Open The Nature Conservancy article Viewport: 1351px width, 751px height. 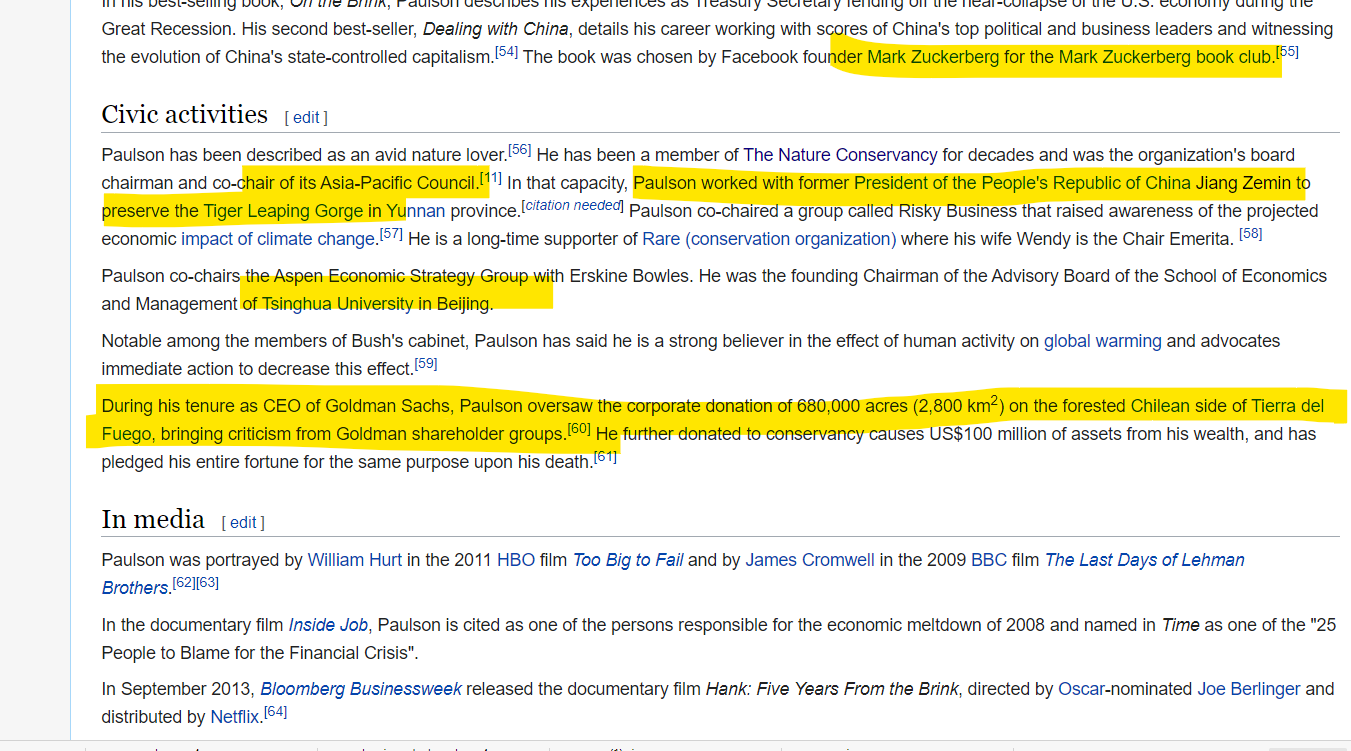(840, 155)
